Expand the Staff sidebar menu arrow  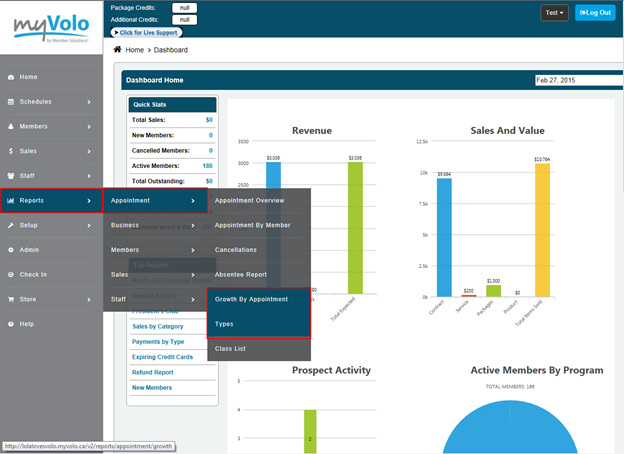88,176
